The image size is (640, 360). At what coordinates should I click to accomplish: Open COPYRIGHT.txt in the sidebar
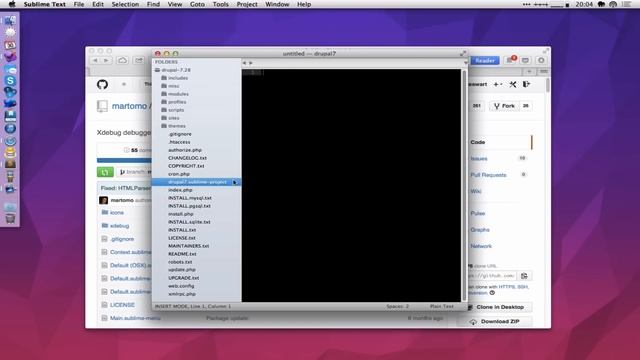click(x=186, y=166)
